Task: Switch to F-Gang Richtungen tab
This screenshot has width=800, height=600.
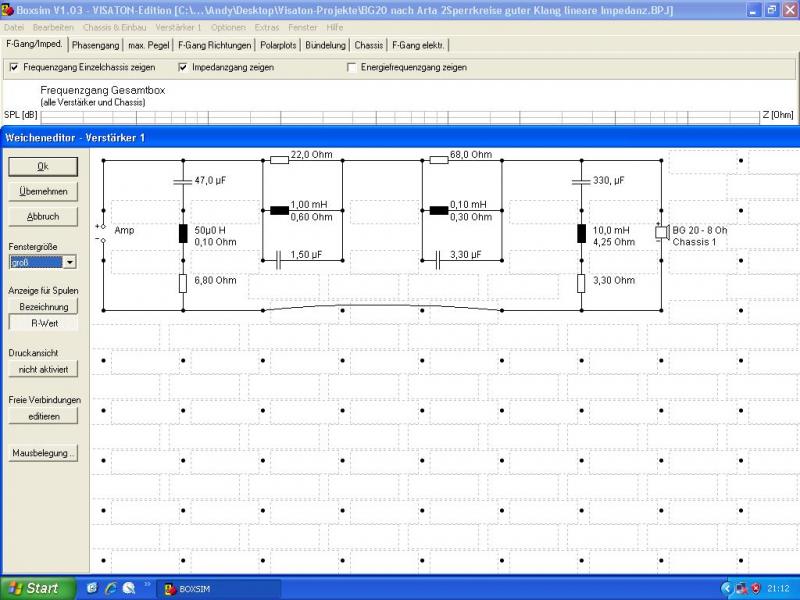Action: pos(214,45)
